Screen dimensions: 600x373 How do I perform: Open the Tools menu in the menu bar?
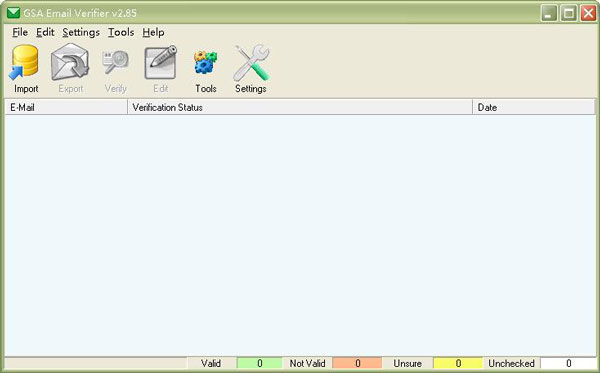(x=121, y=33)
